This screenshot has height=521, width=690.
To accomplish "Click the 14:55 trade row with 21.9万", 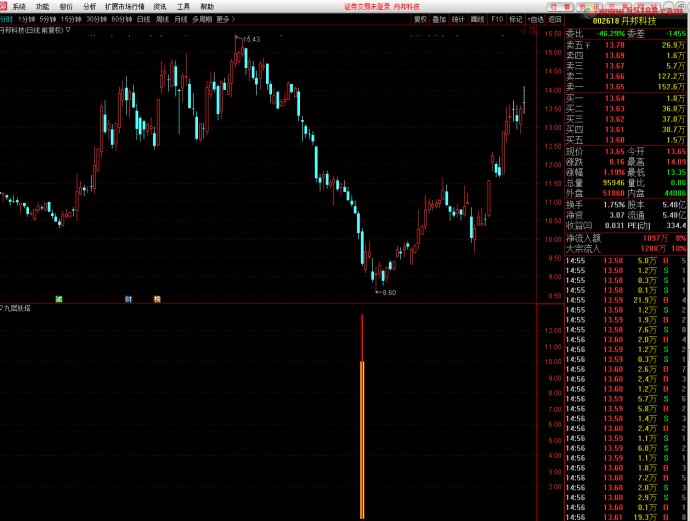I will pos(627,300).
